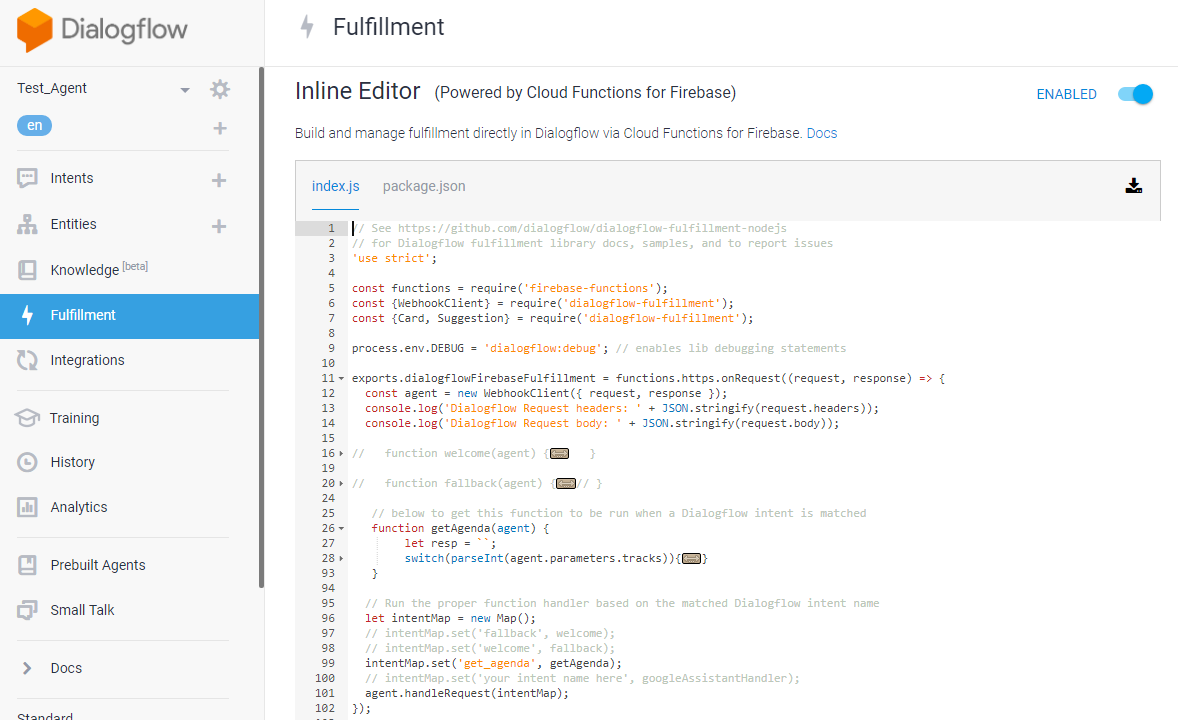
Task: Disable the inline editor toggle
Action: click(x=1133, y=93)
